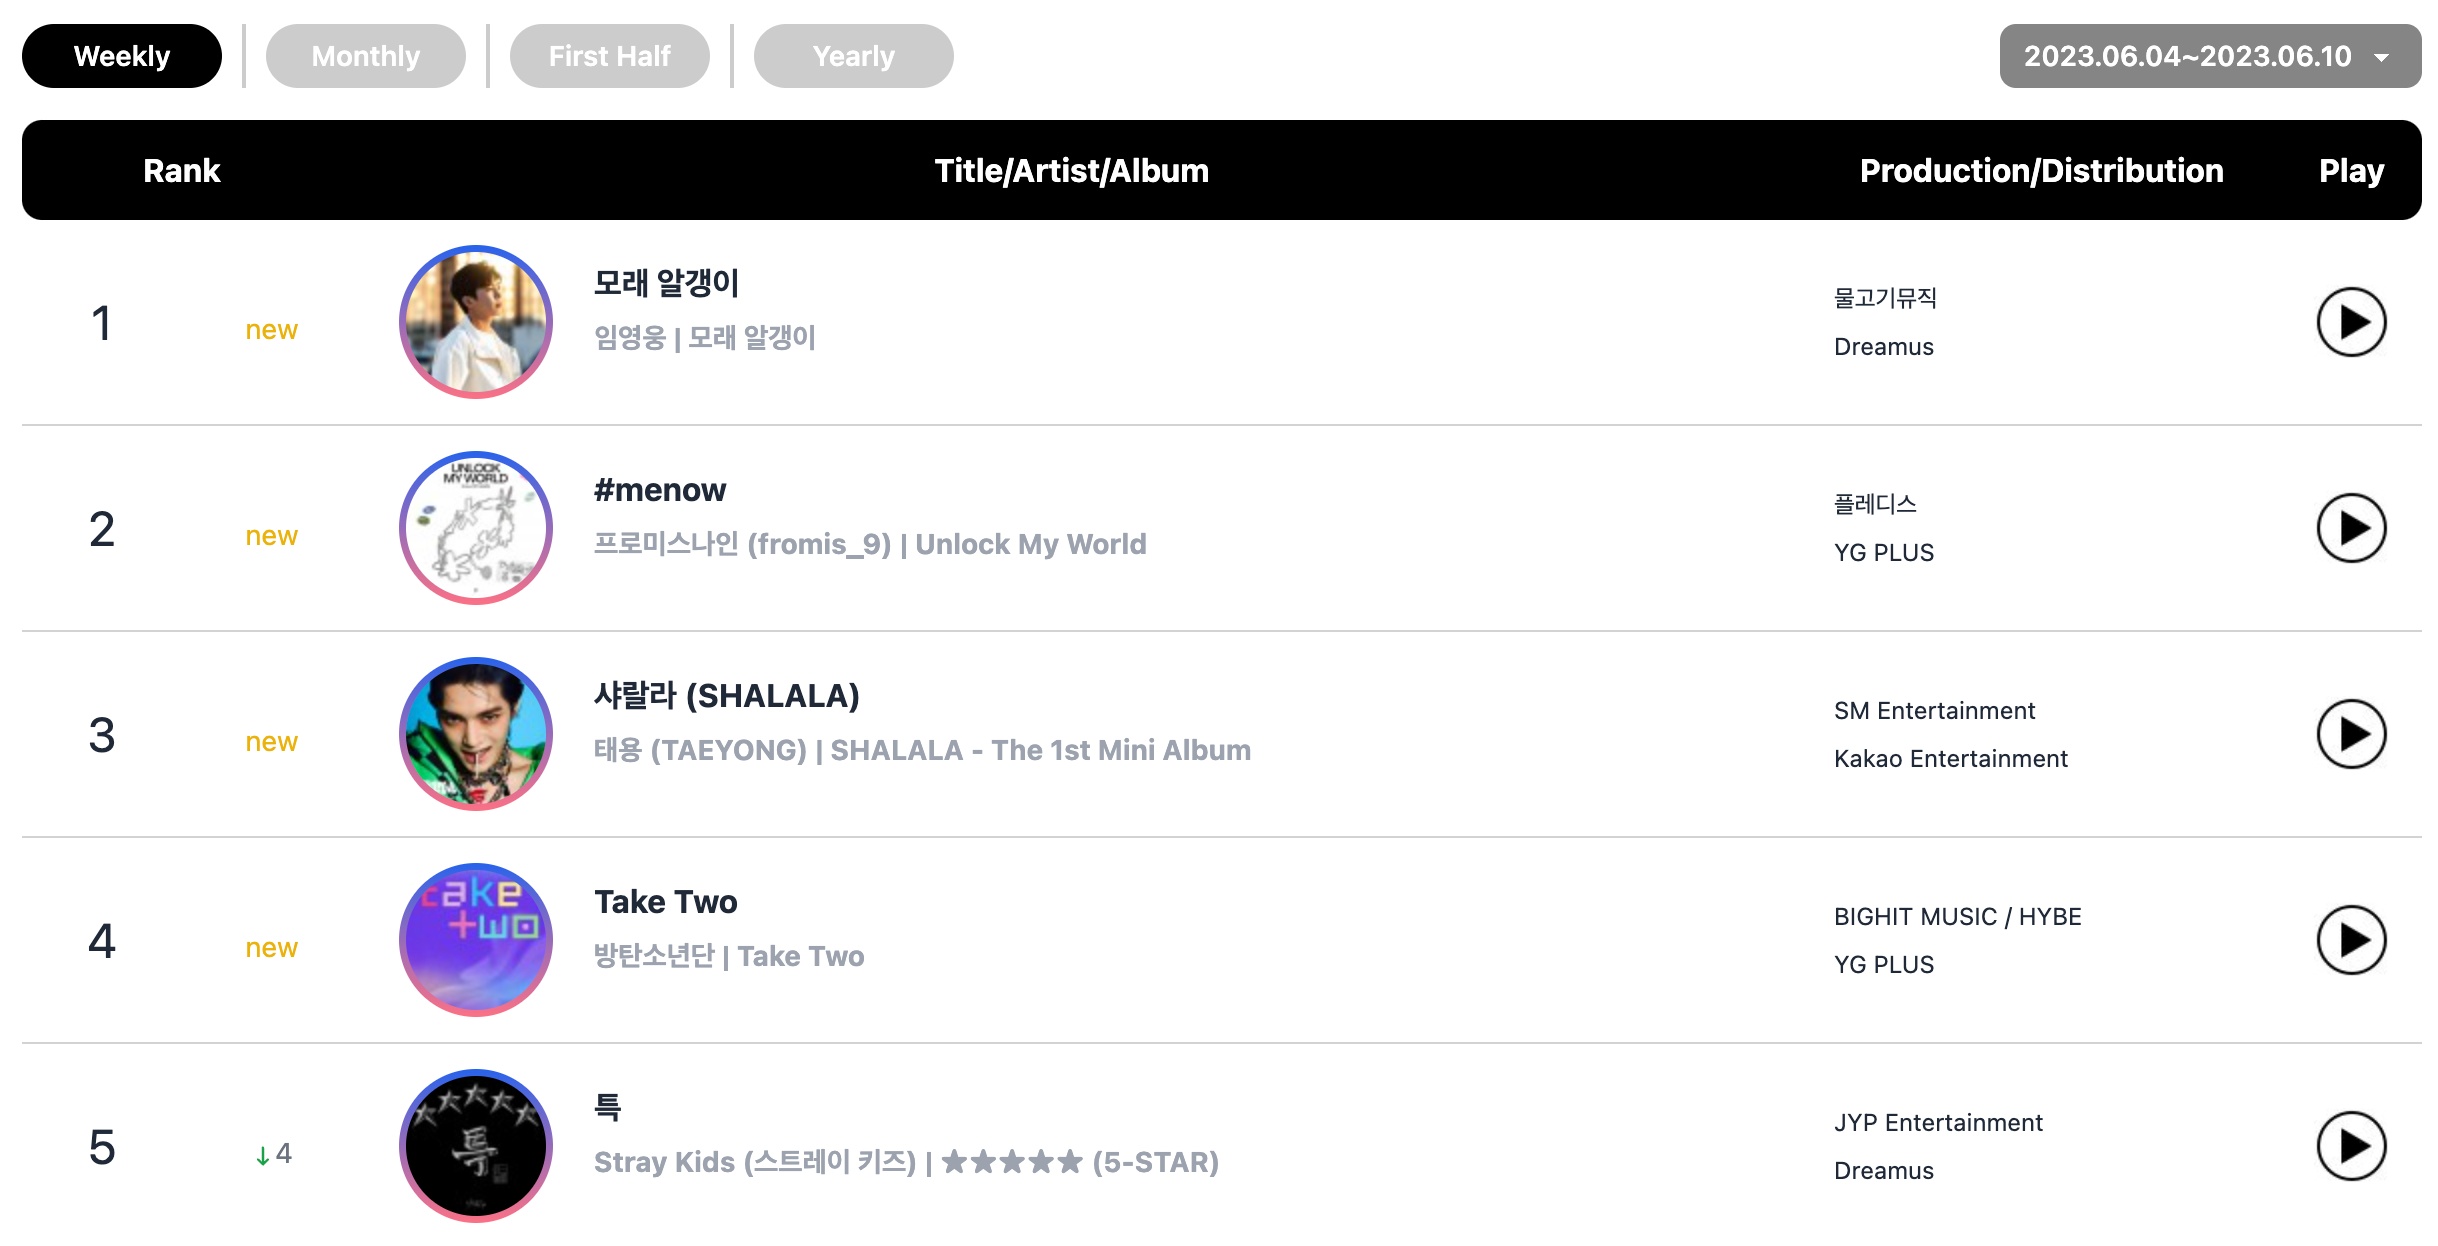Play 샤랄라 (SHALALA) by TAEYONG

(x=2351, y=734)
